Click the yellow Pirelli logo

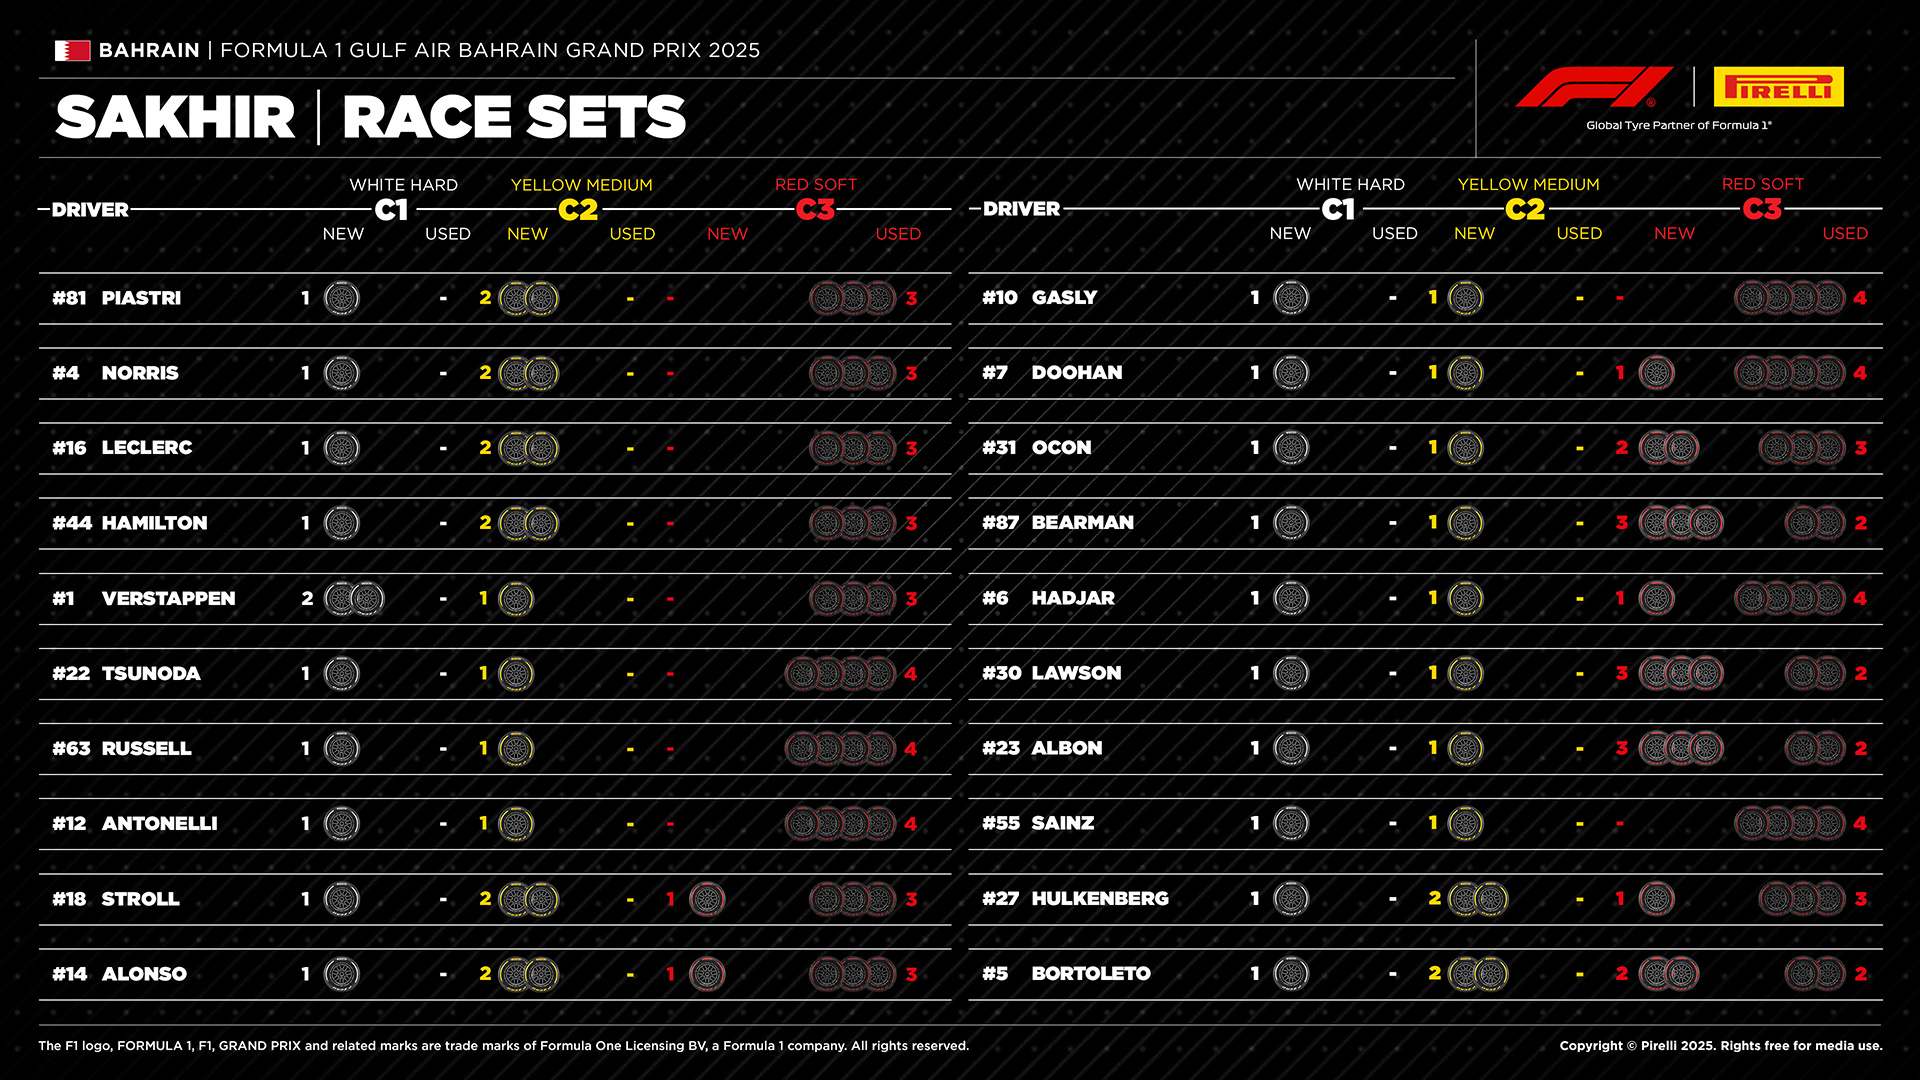click(1778, 87)
